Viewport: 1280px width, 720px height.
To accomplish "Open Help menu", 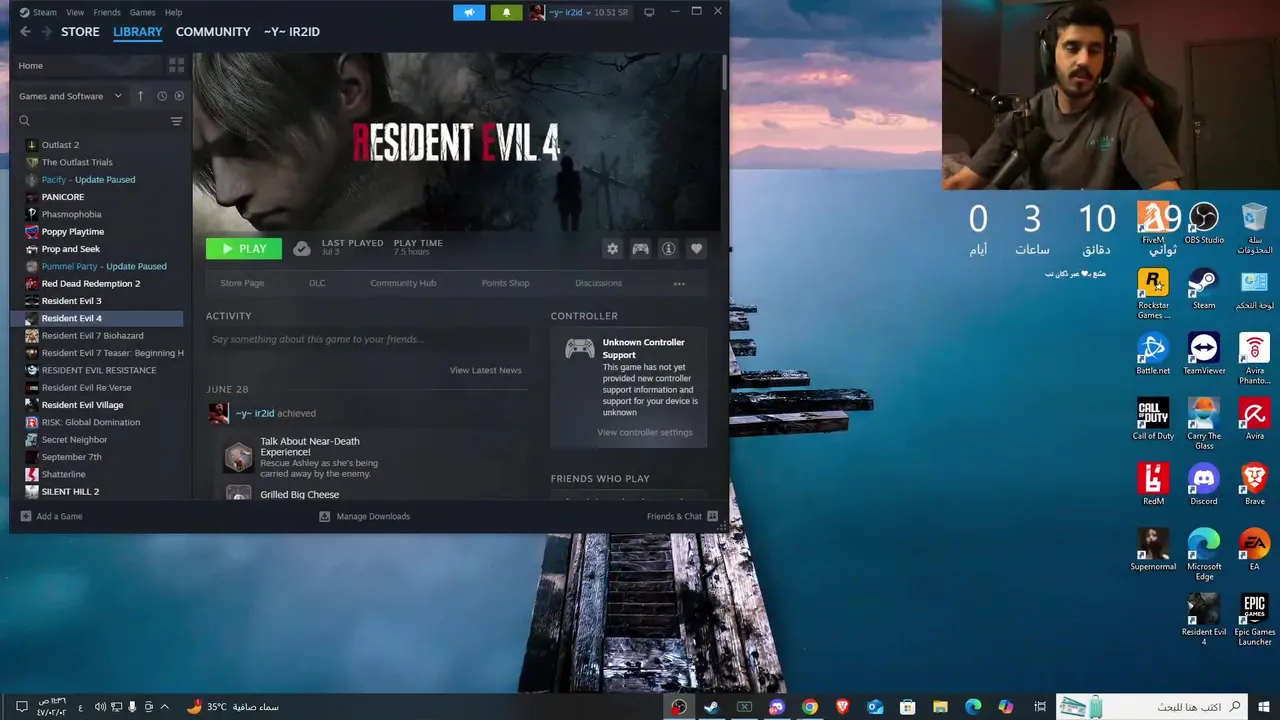I will [x=173, y=12].
